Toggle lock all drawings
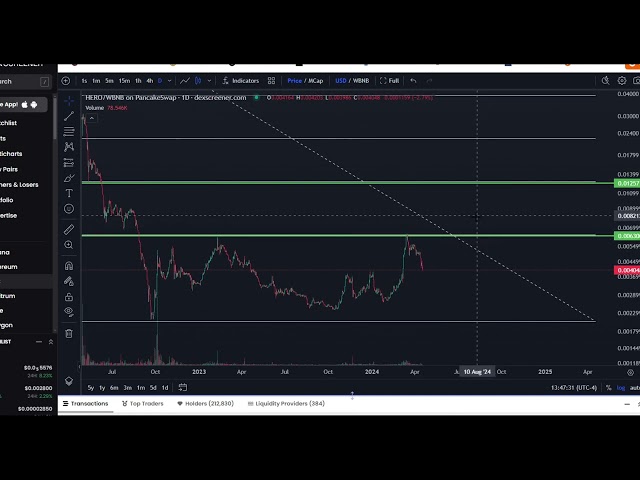The height and width of the screenshot is (480, 640). click(x=69, y=296)
